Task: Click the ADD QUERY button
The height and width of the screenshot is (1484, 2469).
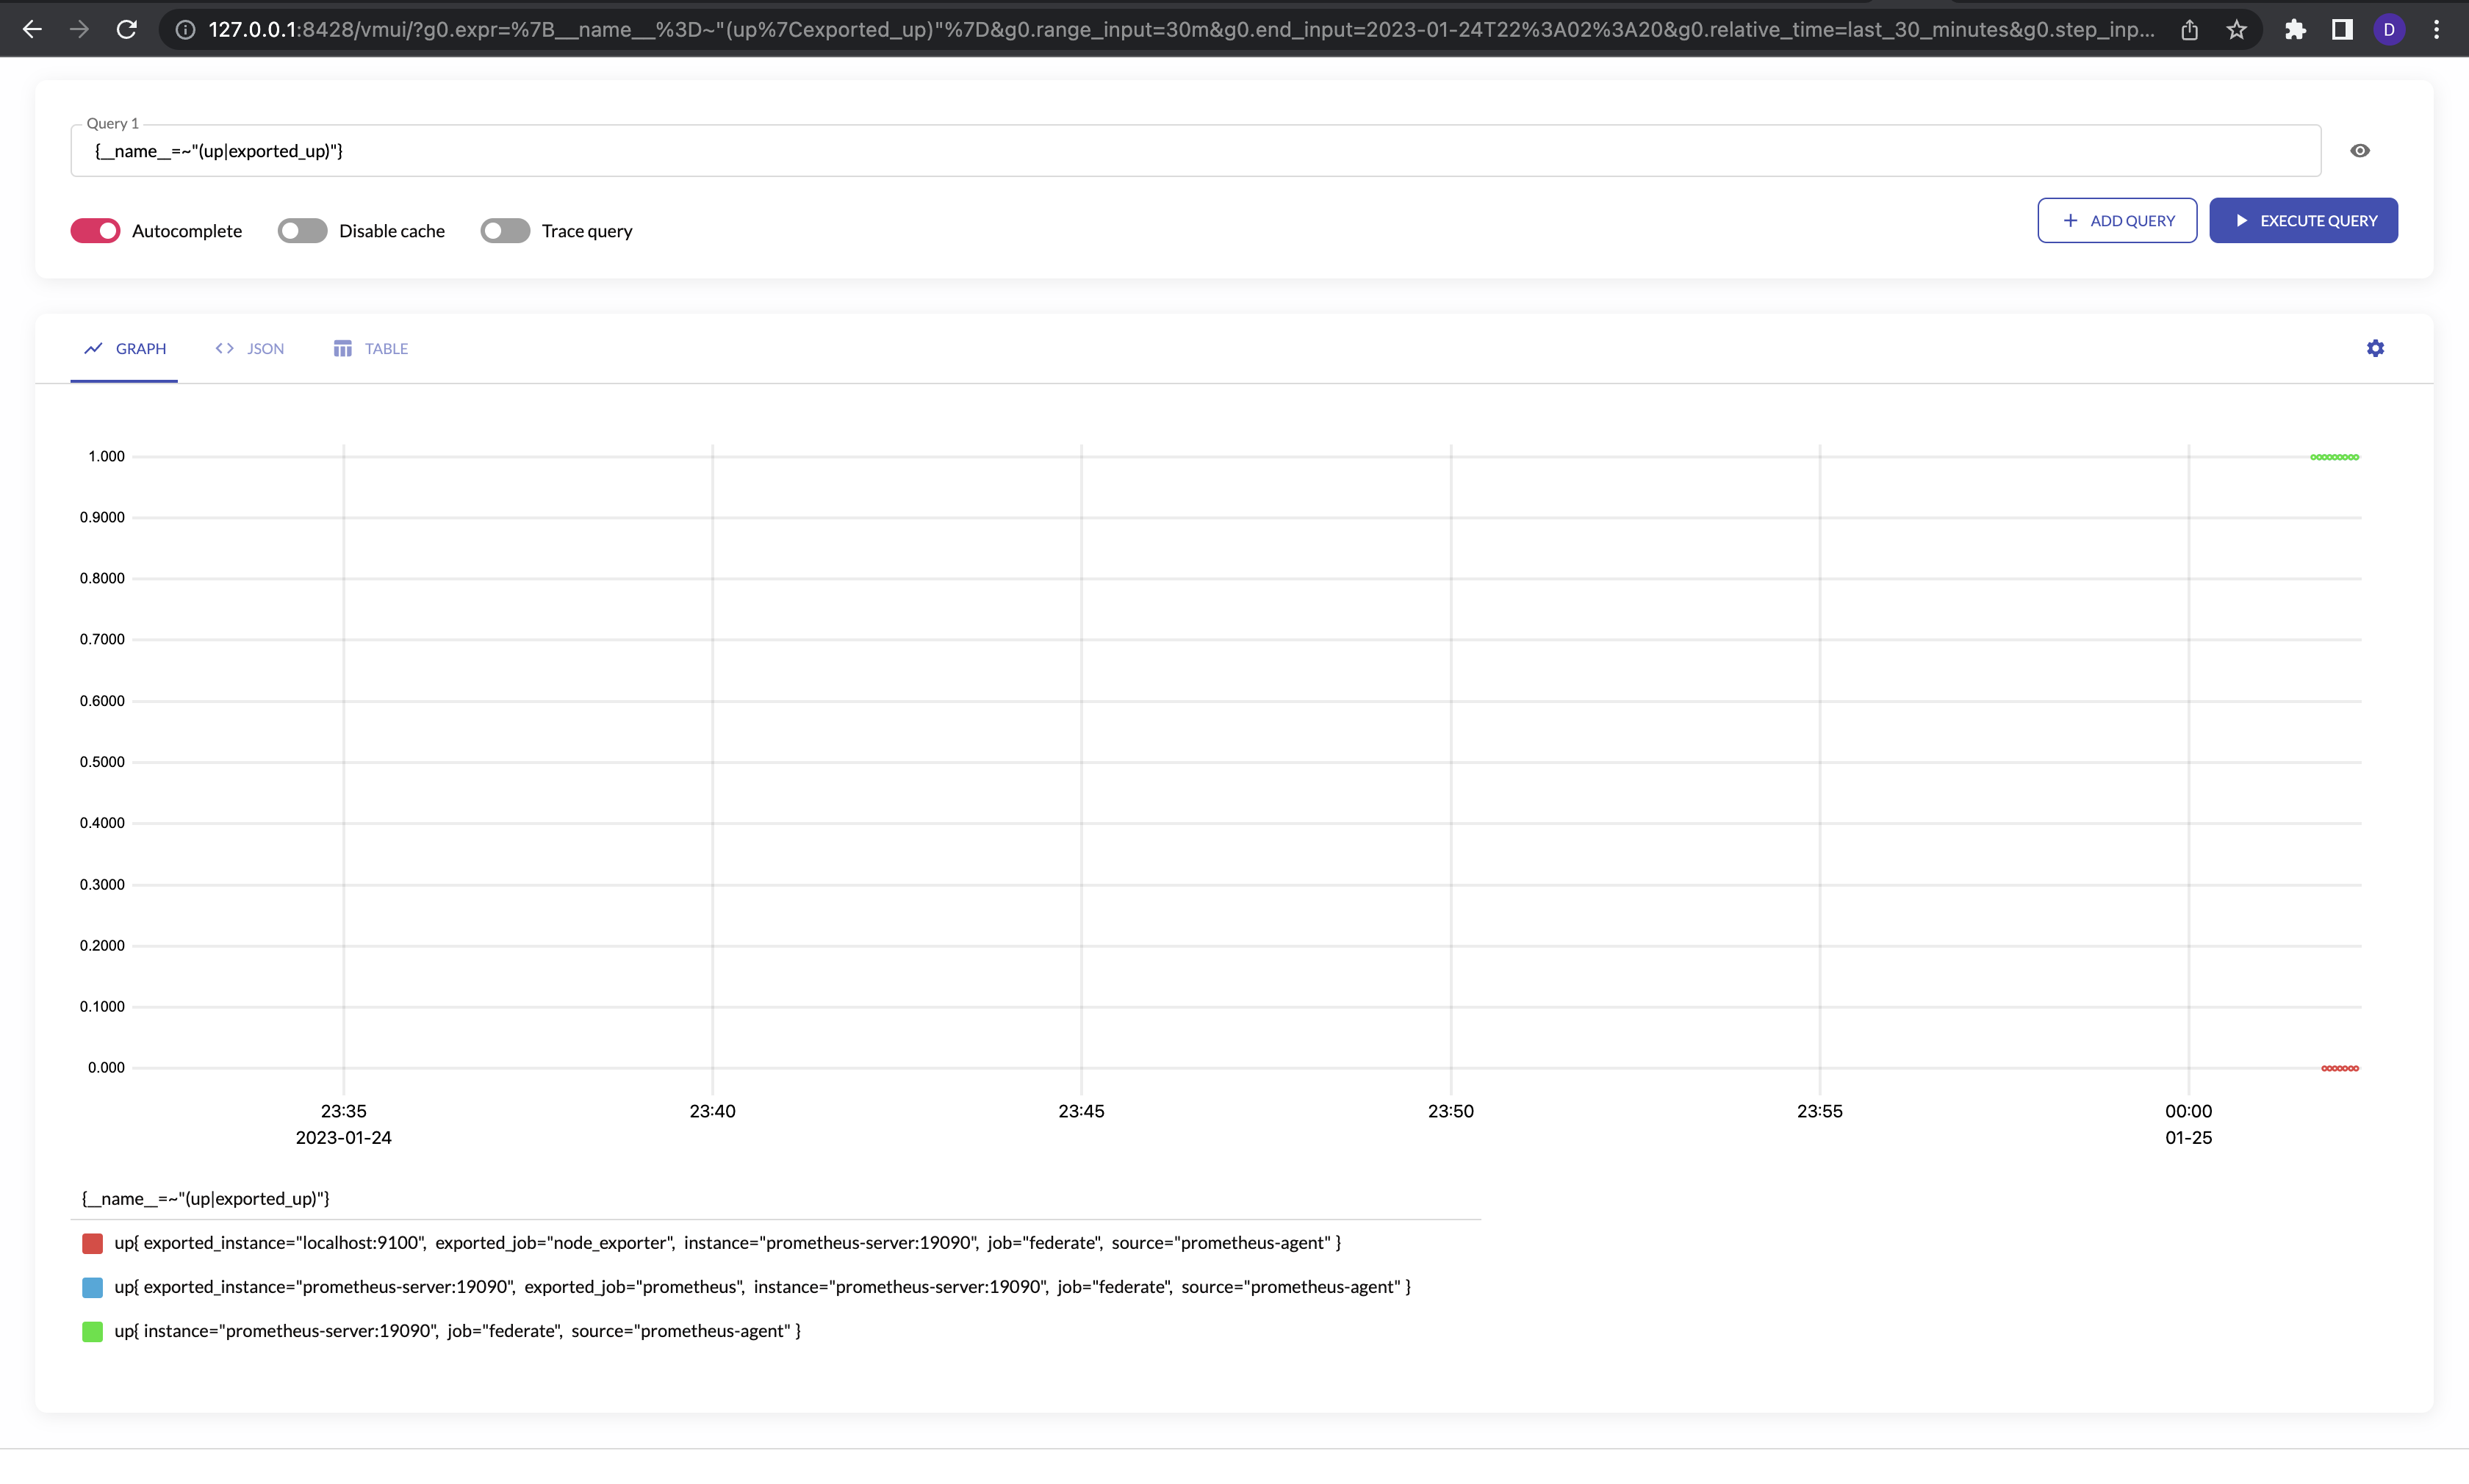Action: coord(2117,220)
